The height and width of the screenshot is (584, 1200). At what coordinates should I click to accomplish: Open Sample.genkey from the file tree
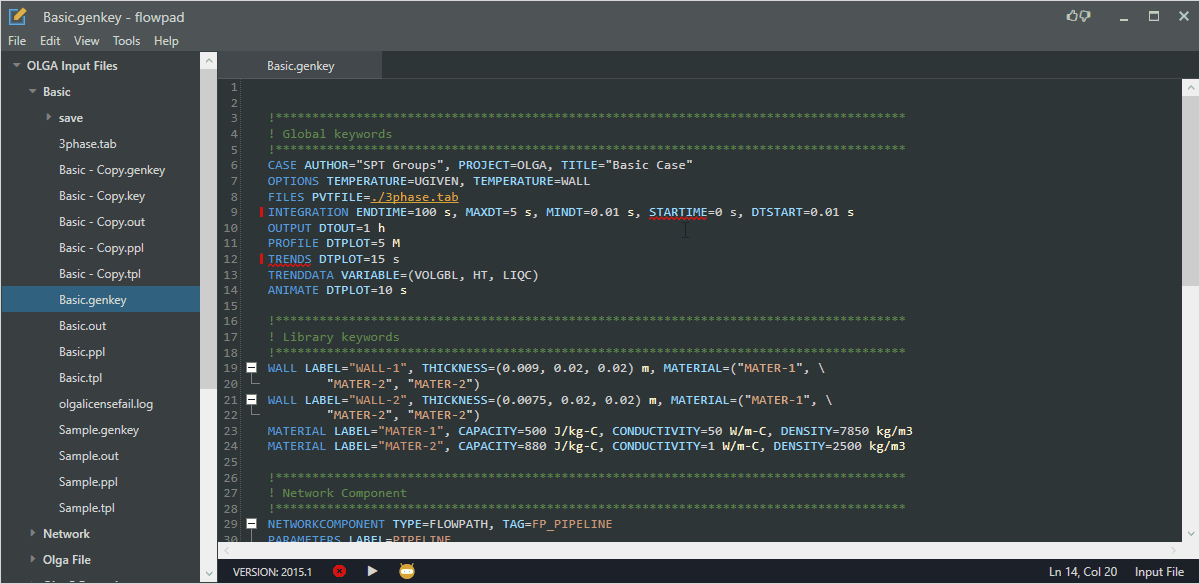98,430
